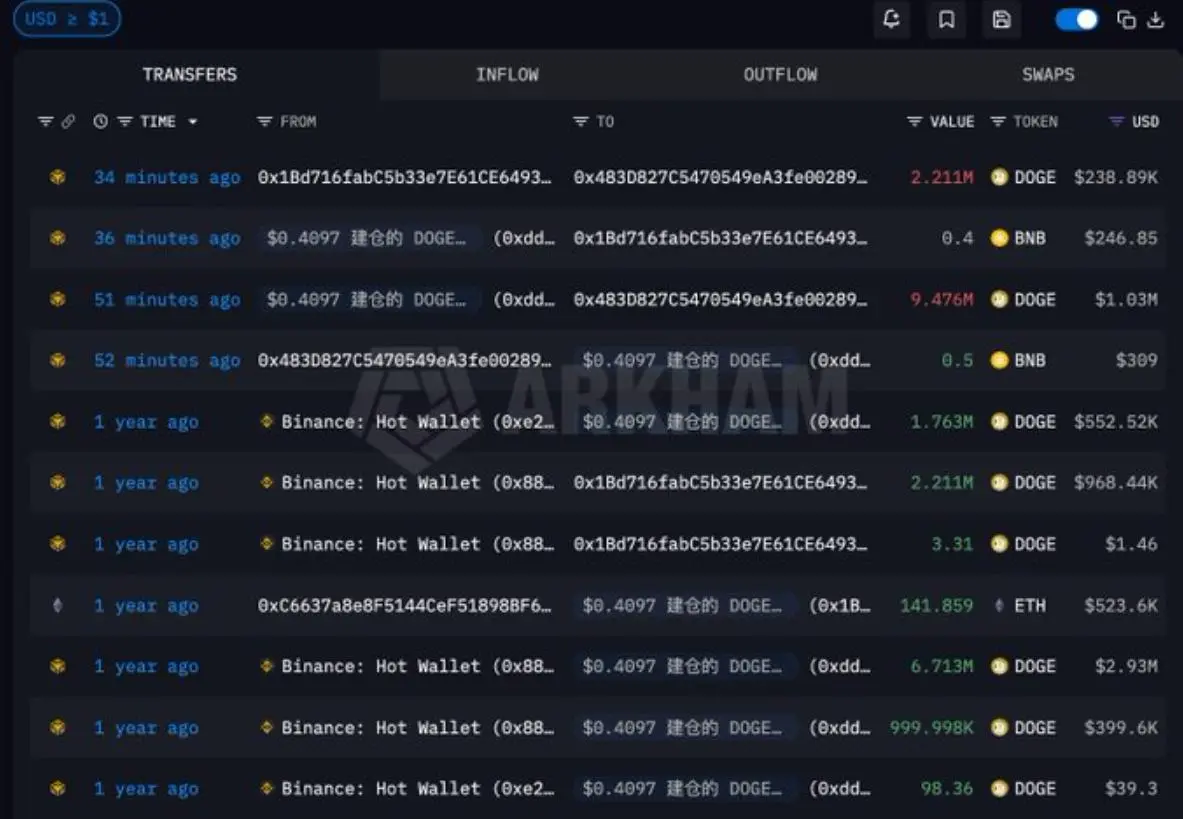Image resolution: width=1183 pixels, height=819 pixels.
Task: Click the clock icon beside TIME
Action: click(100, 121)
